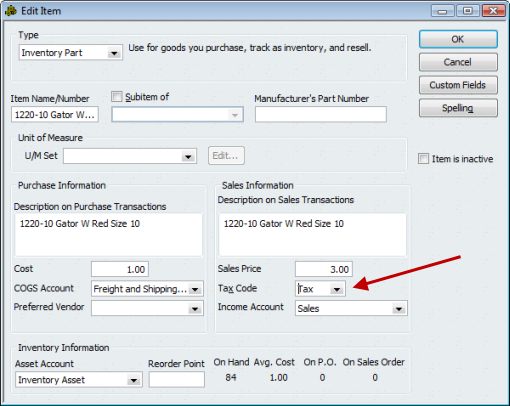Screen dimensions: 510x406
Task: Check the Subitem of checkbox
Action: coord(117,97)
